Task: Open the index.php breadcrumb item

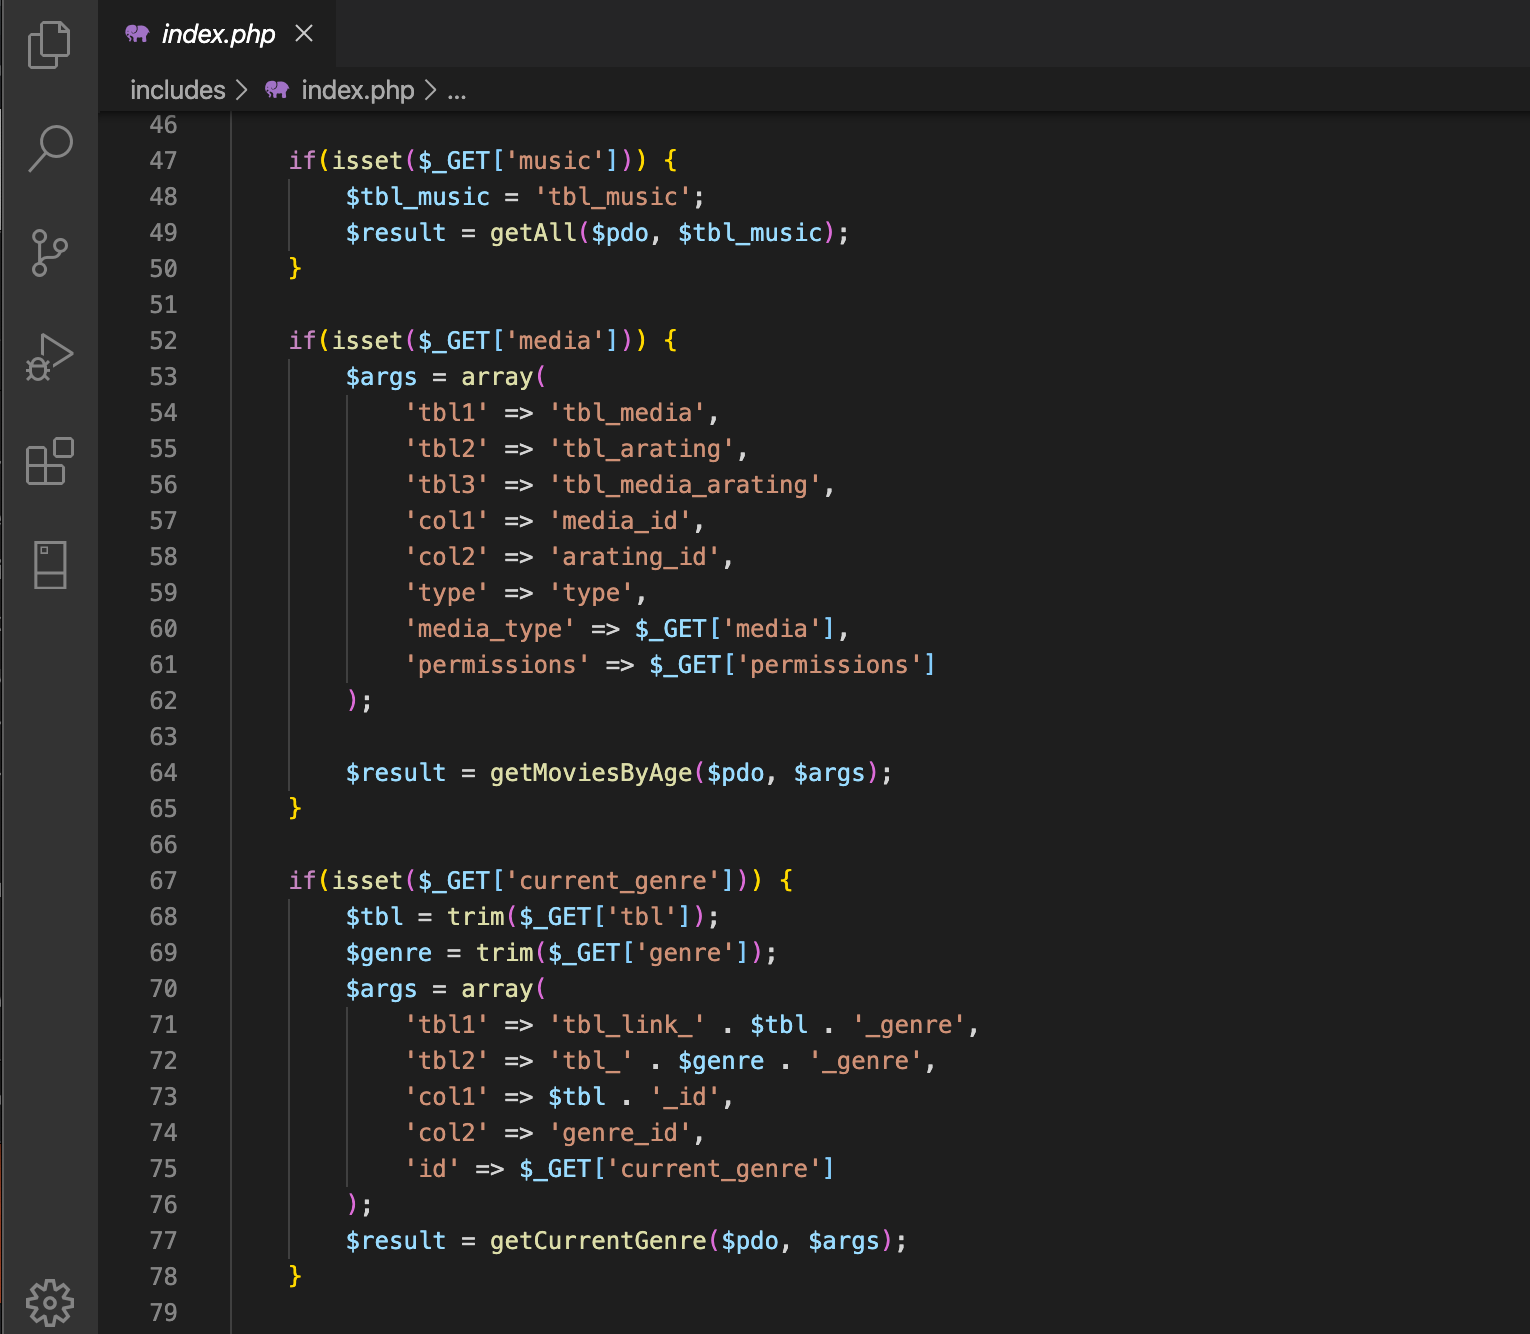Action: pos(358,90)
